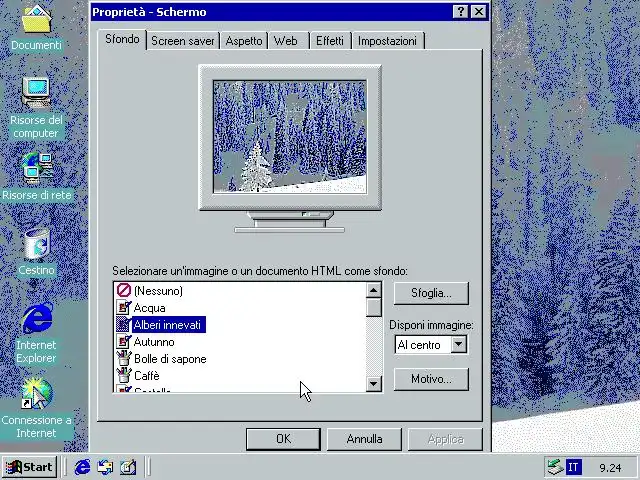The image size is (640, 480).
Task: Select Caffè in the wallpaper list
Action: point(147,376)
